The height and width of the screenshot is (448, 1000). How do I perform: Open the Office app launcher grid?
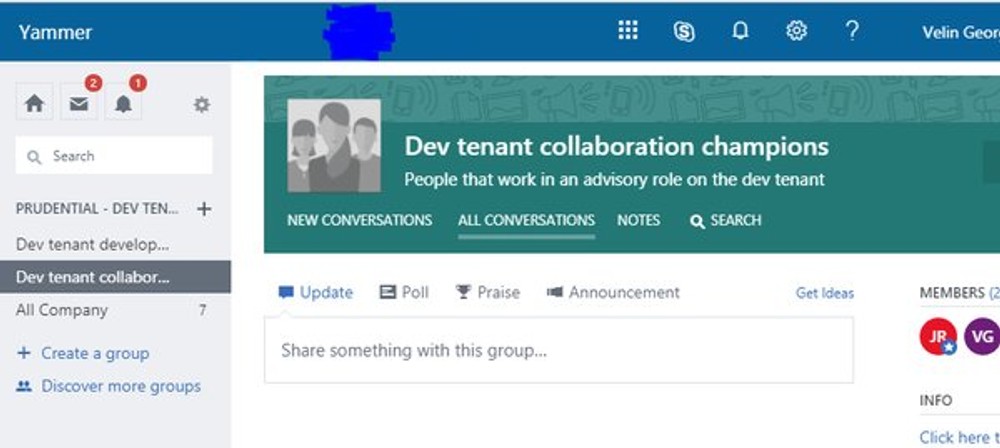pos(628,30)
